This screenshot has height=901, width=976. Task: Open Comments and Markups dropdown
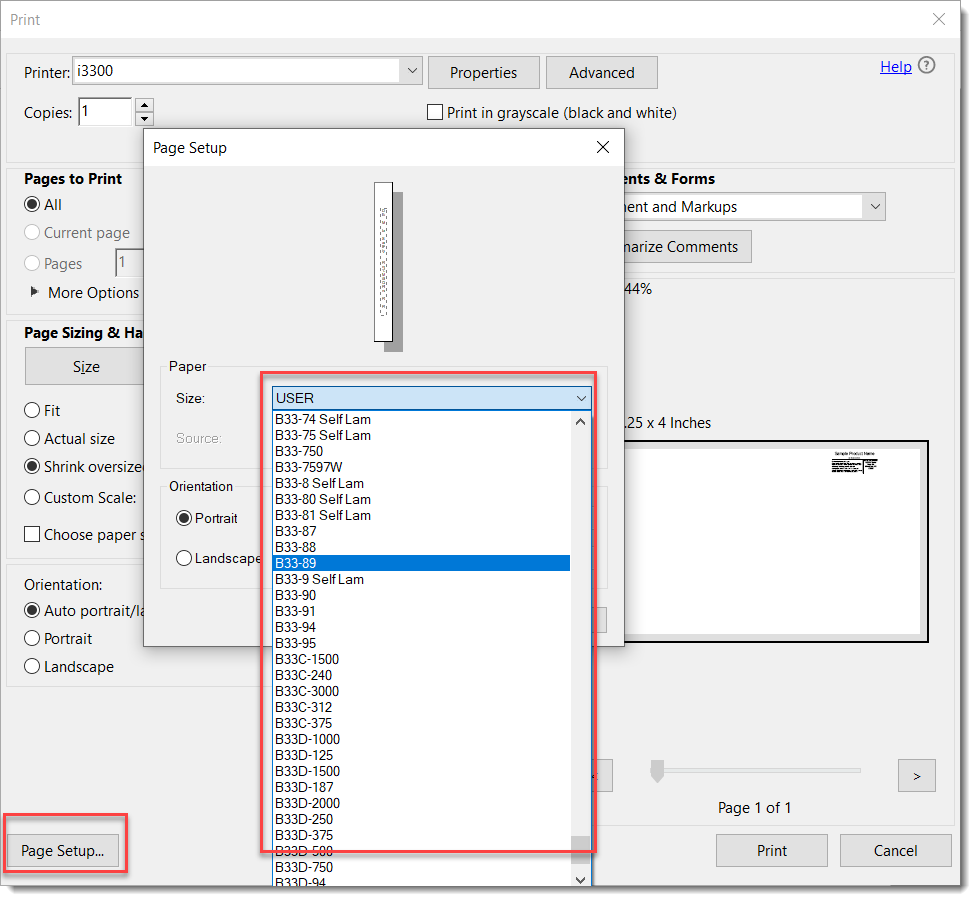point(875,207)
